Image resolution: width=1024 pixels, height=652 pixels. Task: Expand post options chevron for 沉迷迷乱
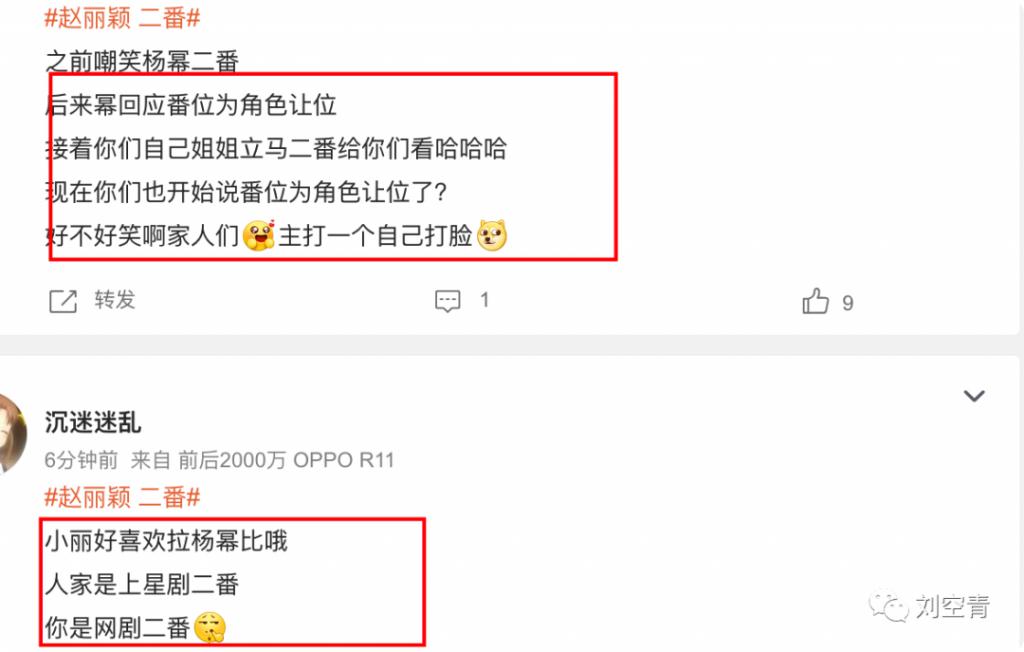974,396
